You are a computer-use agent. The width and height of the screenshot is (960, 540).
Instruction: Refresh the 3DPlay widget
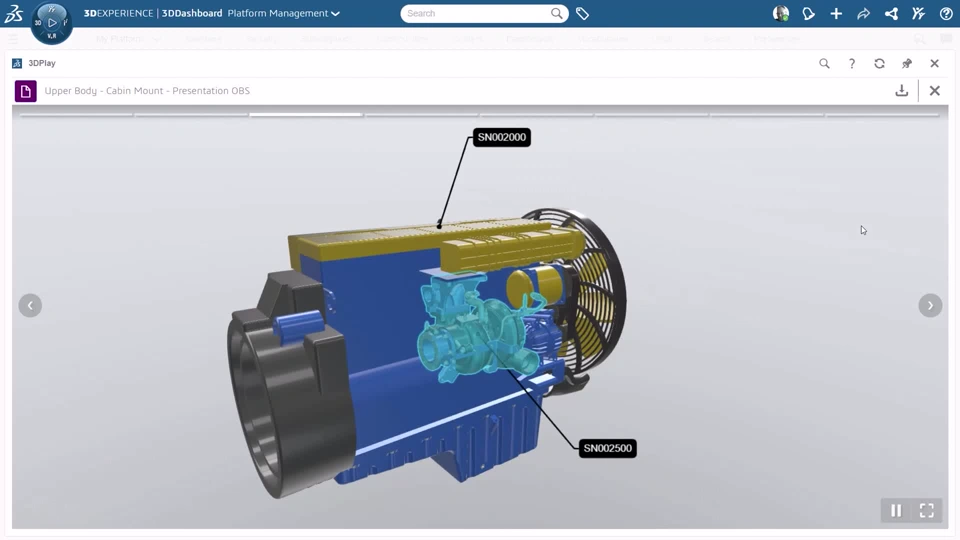[x=879, y=63]
